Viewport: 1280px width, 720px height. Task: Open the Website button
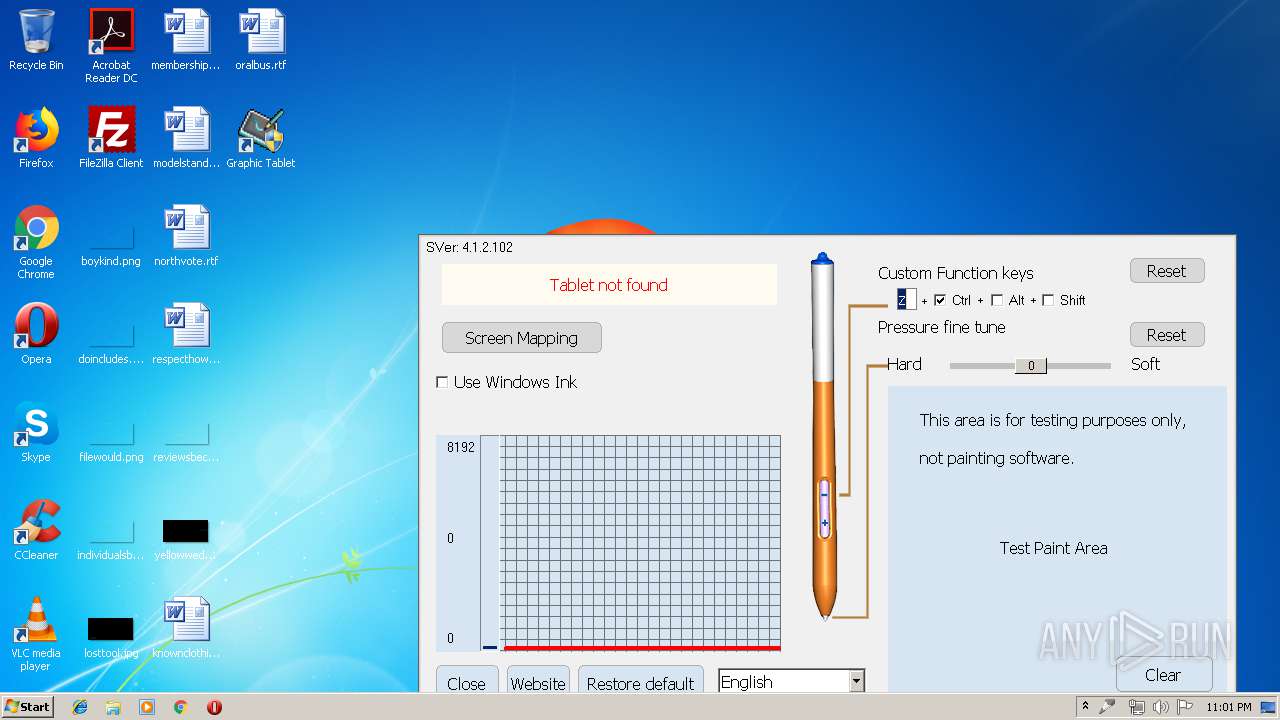pos(538,681)
